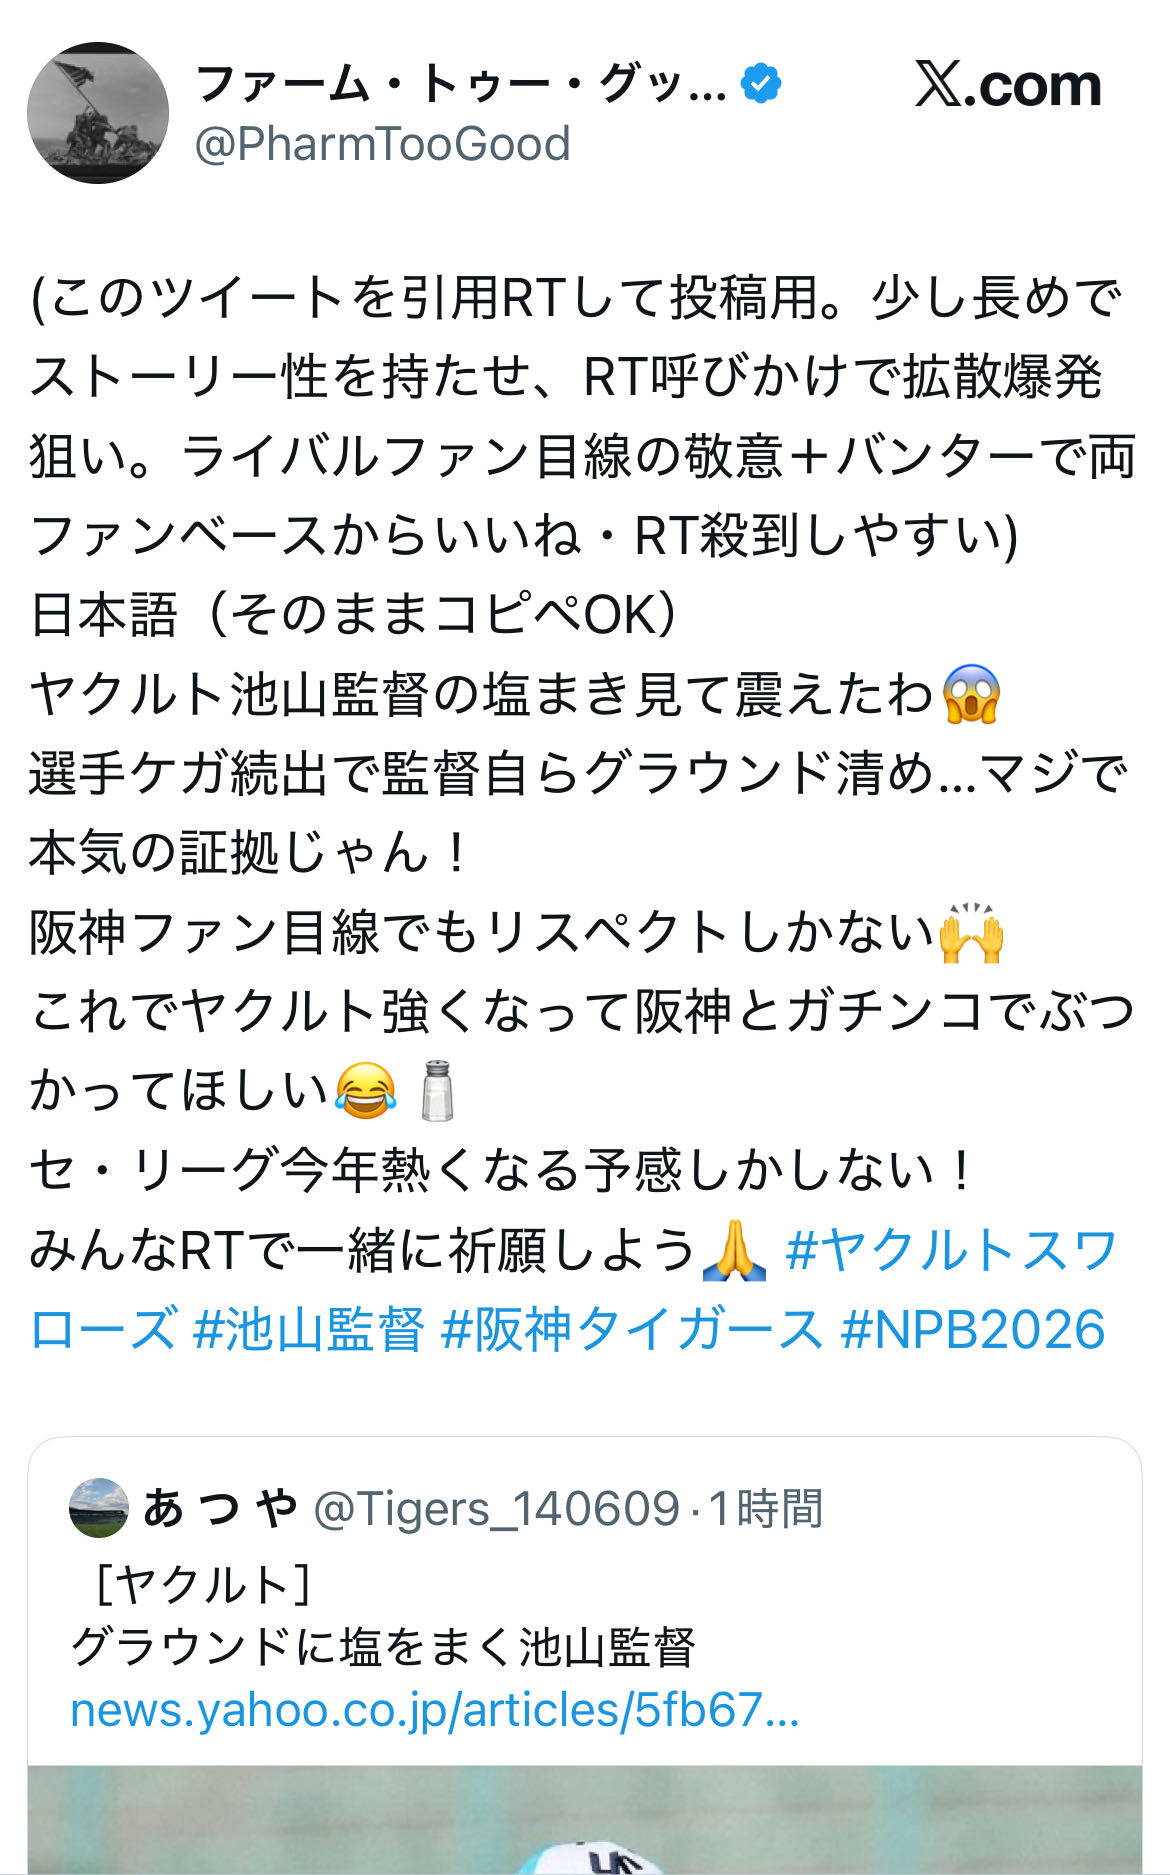Tap the screaming face emoji

(971, 694)
